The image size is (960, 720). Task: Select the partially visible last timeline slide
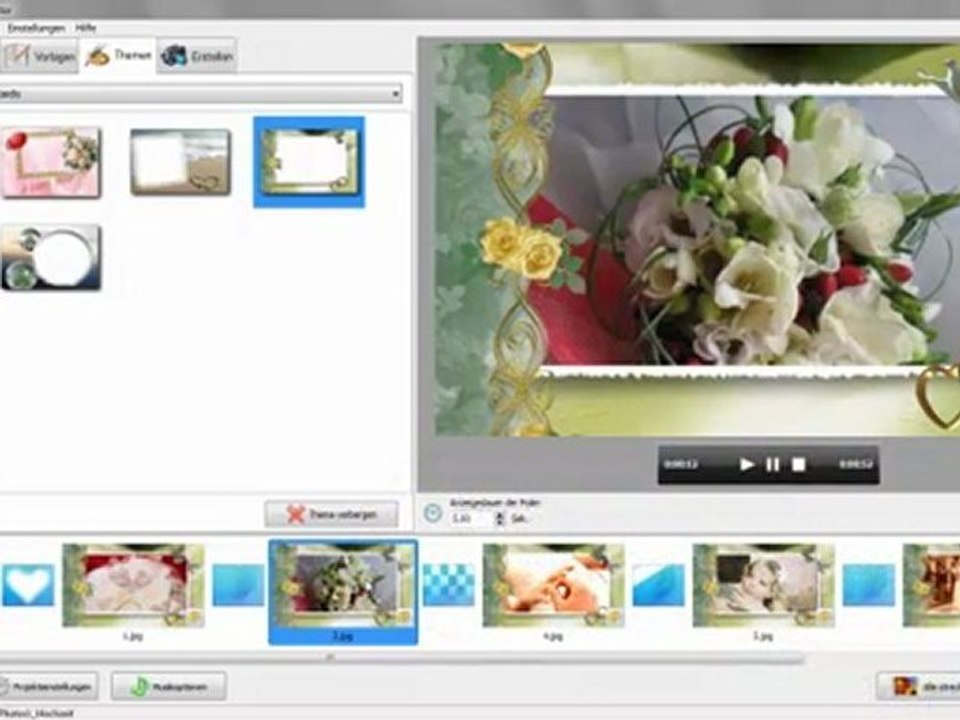point(931,586)
